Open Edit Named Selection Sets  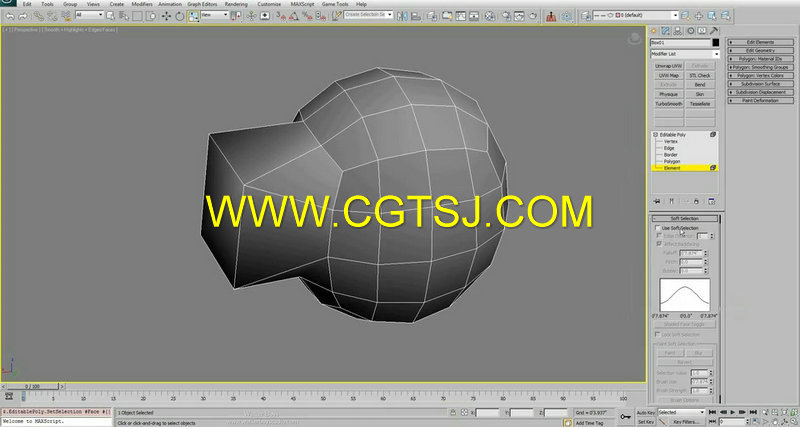click(336, 16)
